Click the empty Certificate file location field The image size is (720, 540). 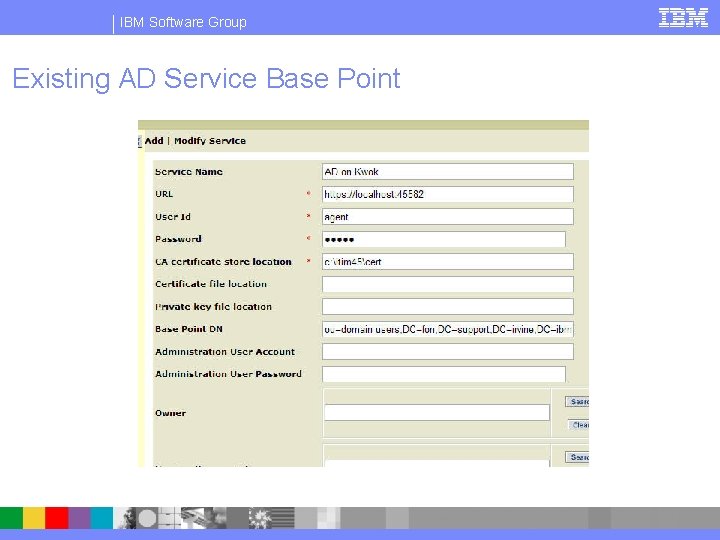coord(448,284)
